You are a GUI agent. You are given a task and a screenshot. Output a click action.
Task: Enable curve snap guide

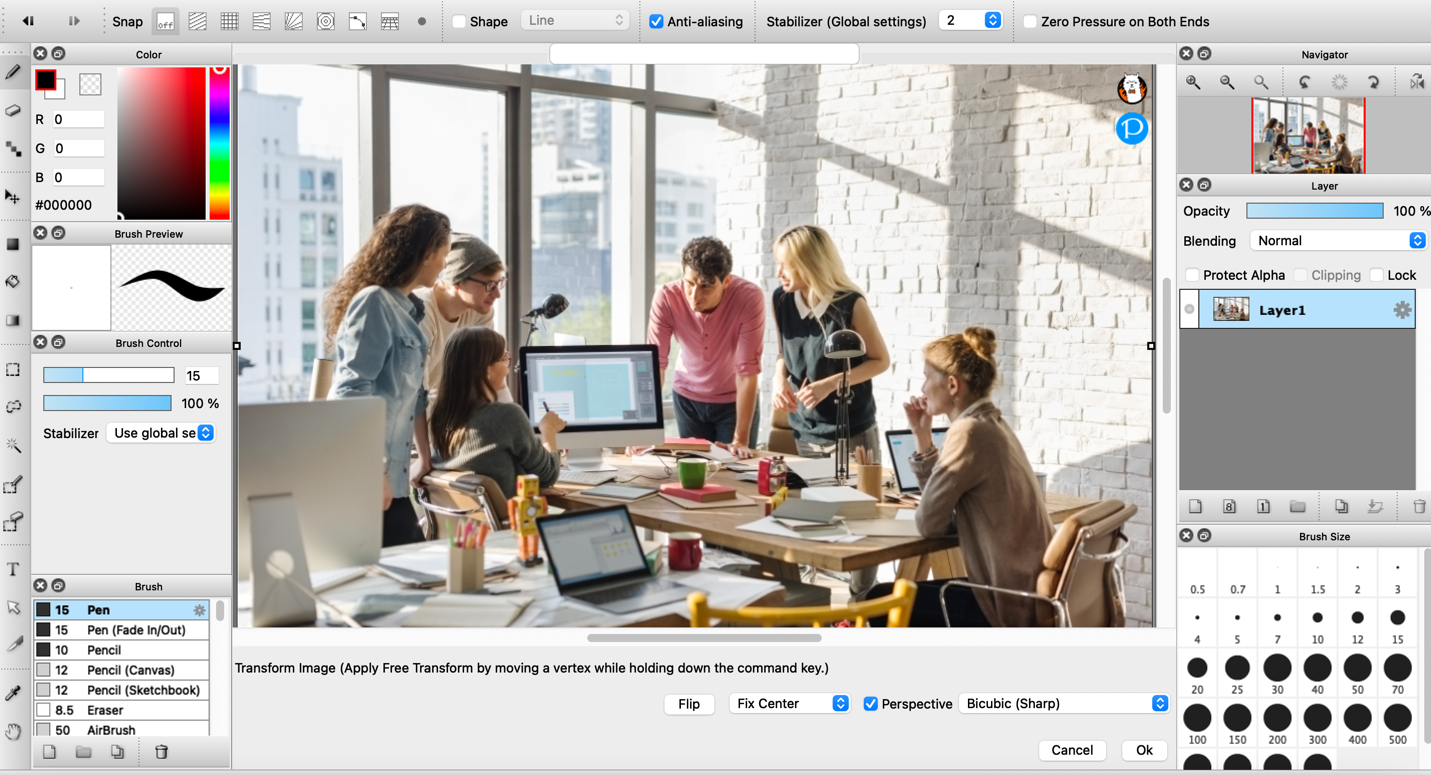[357, 21]
